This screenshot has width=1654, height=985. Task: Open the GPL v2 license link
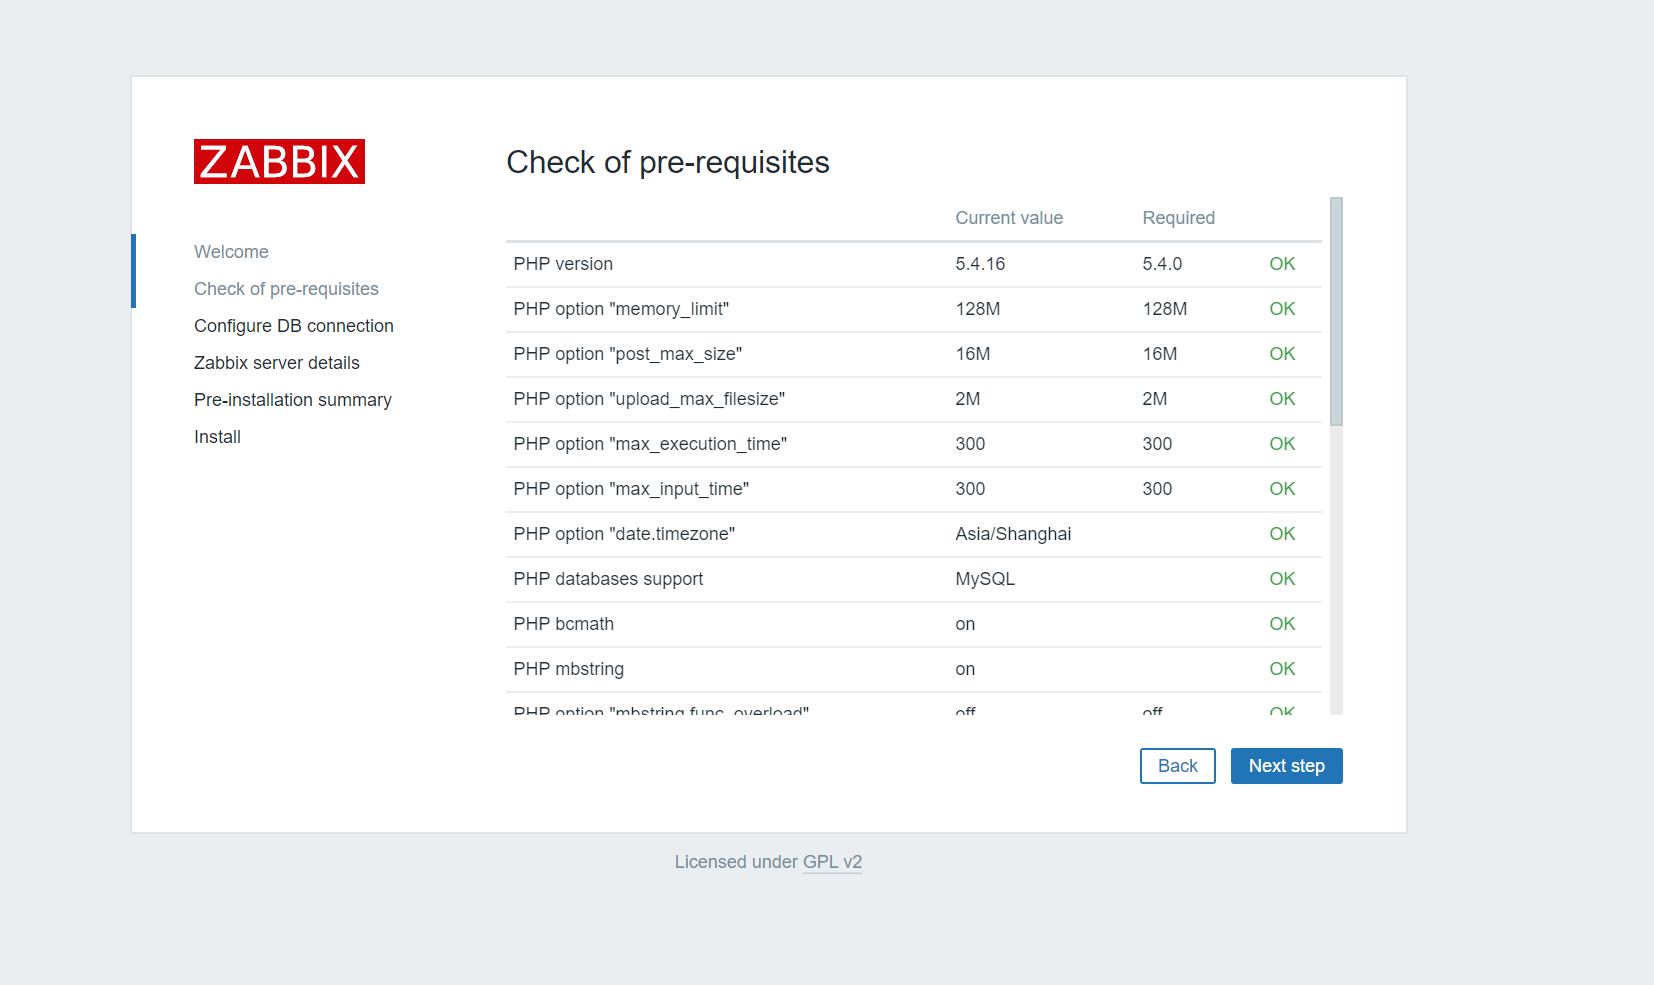pyautogui.click(x=832, y=862)
